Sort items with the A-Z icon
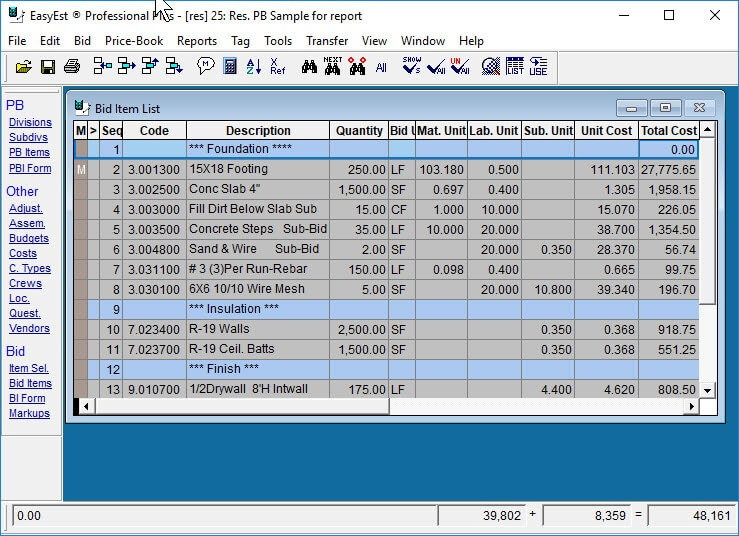739x536 pixels. [x=254, y=66]
